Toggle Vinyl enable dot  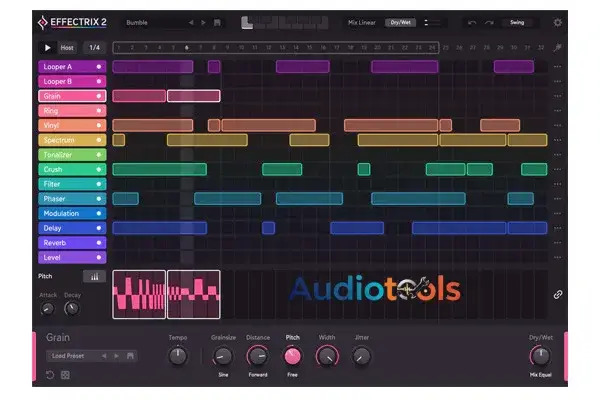pos(99,125)
